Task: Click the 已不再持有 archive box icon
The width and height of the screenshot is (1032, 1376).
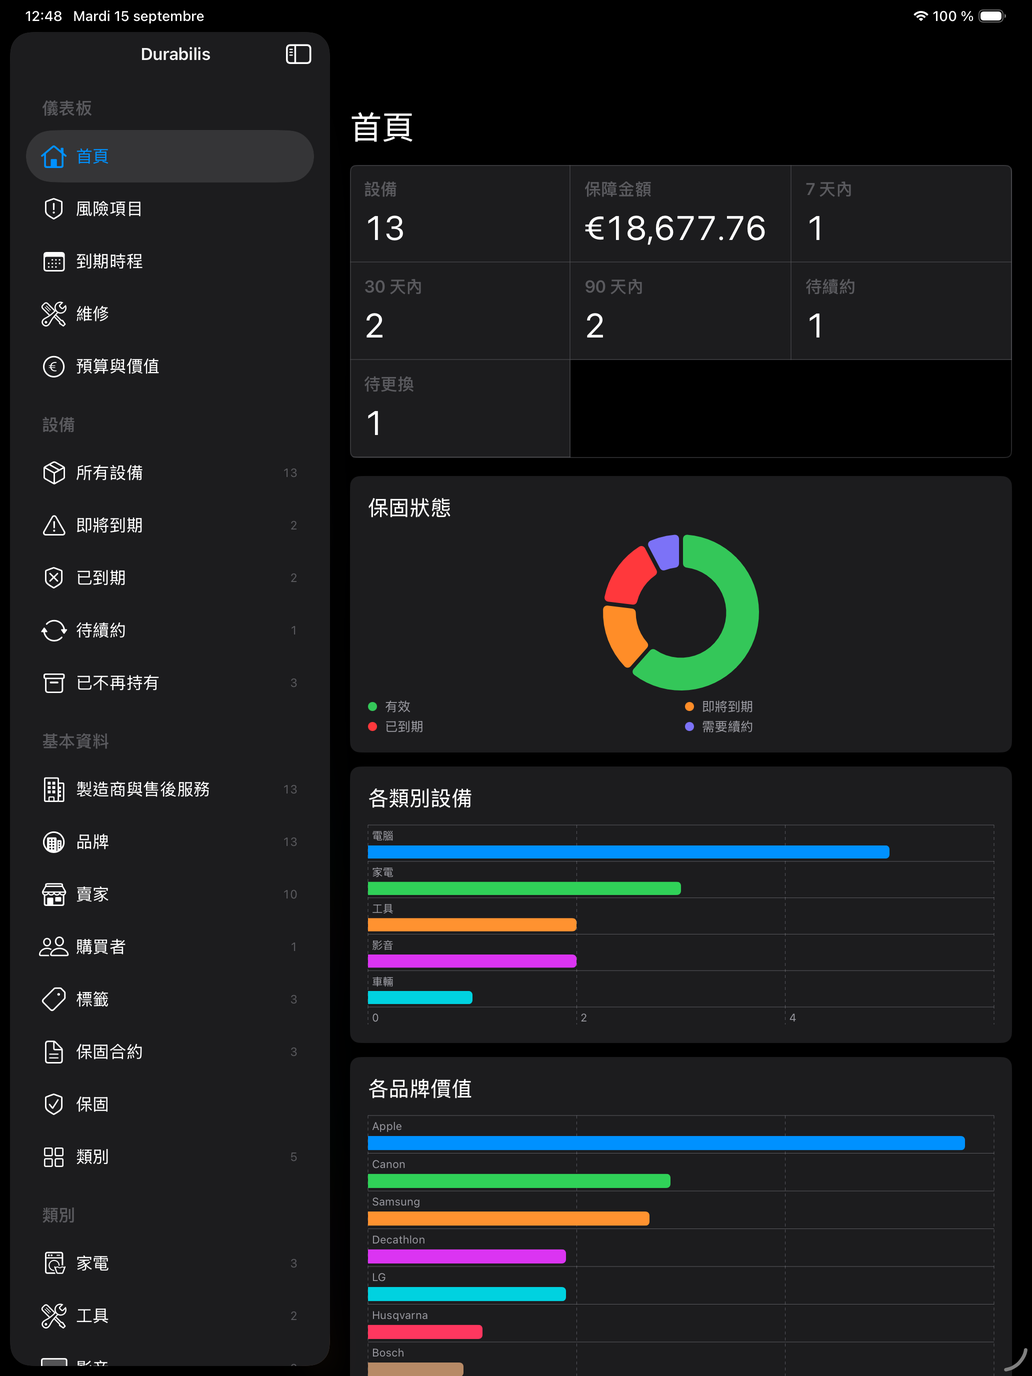Action: 54,683
